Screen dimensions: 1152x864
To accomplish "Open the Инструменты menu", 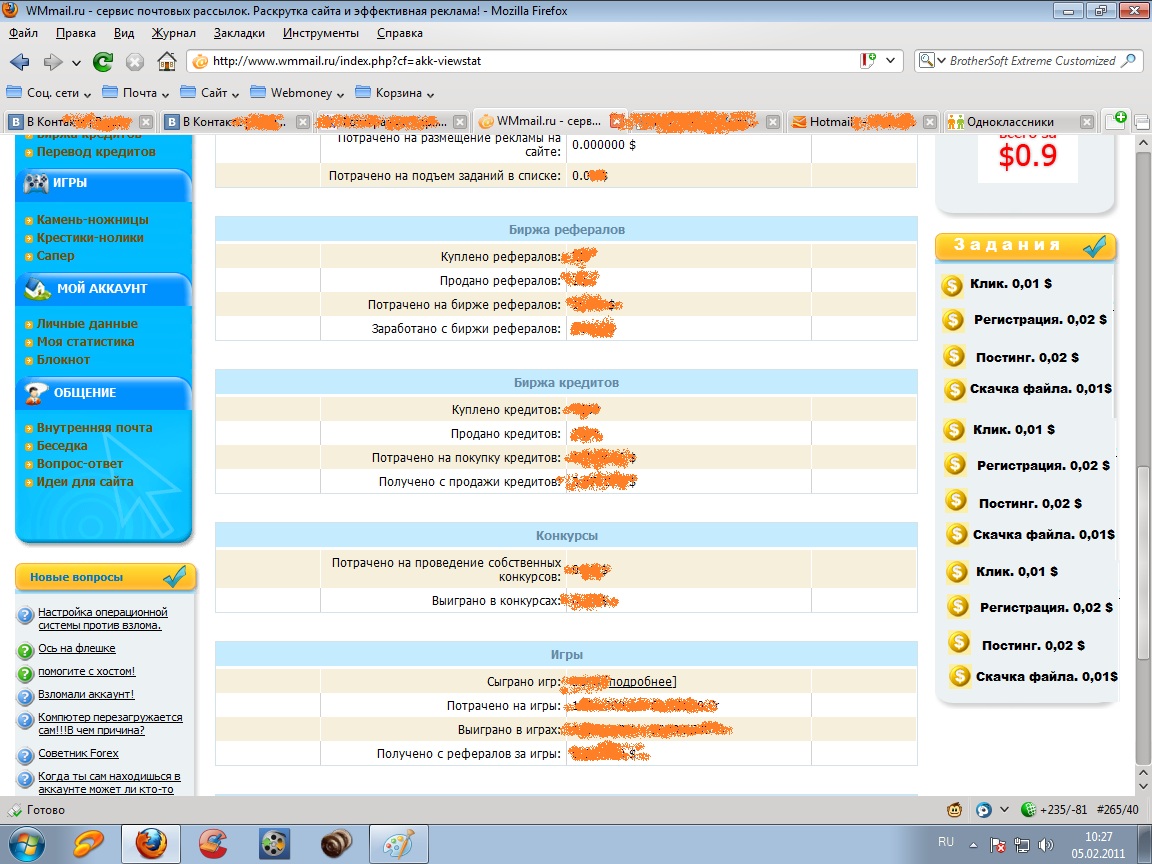I will point(321,33).
